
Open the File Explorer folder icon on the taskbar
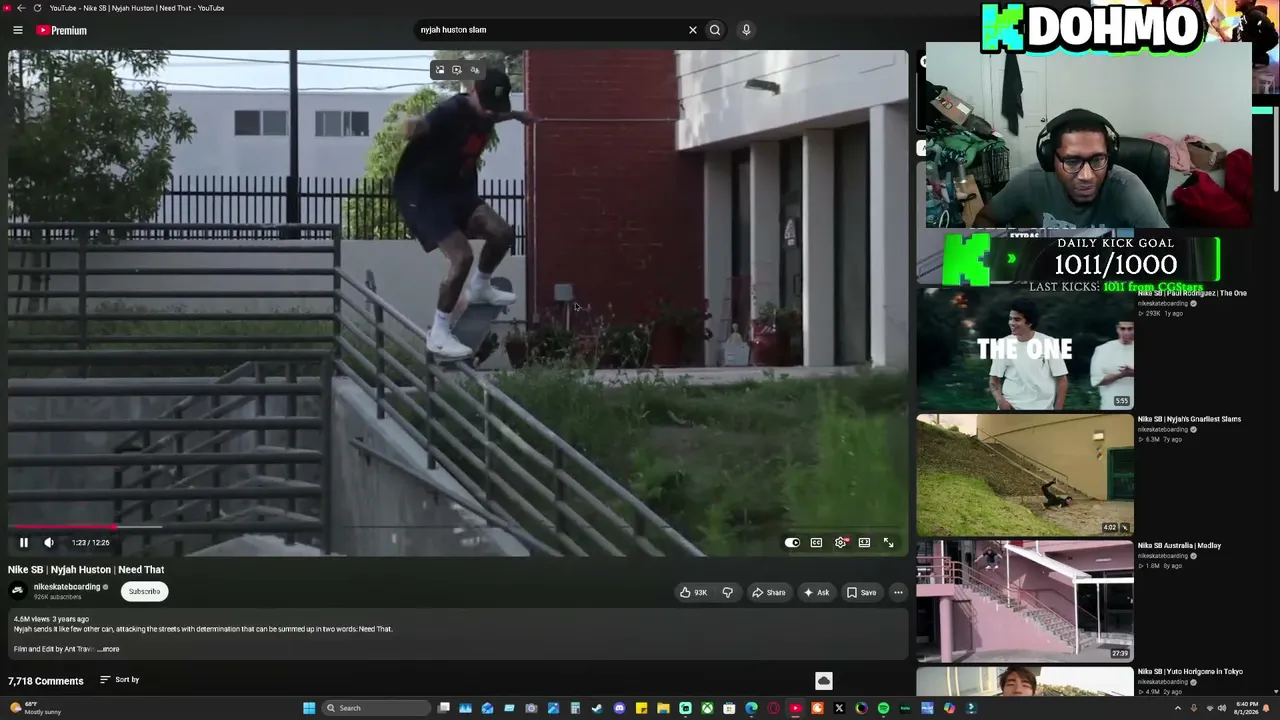[x=663, y=708]
